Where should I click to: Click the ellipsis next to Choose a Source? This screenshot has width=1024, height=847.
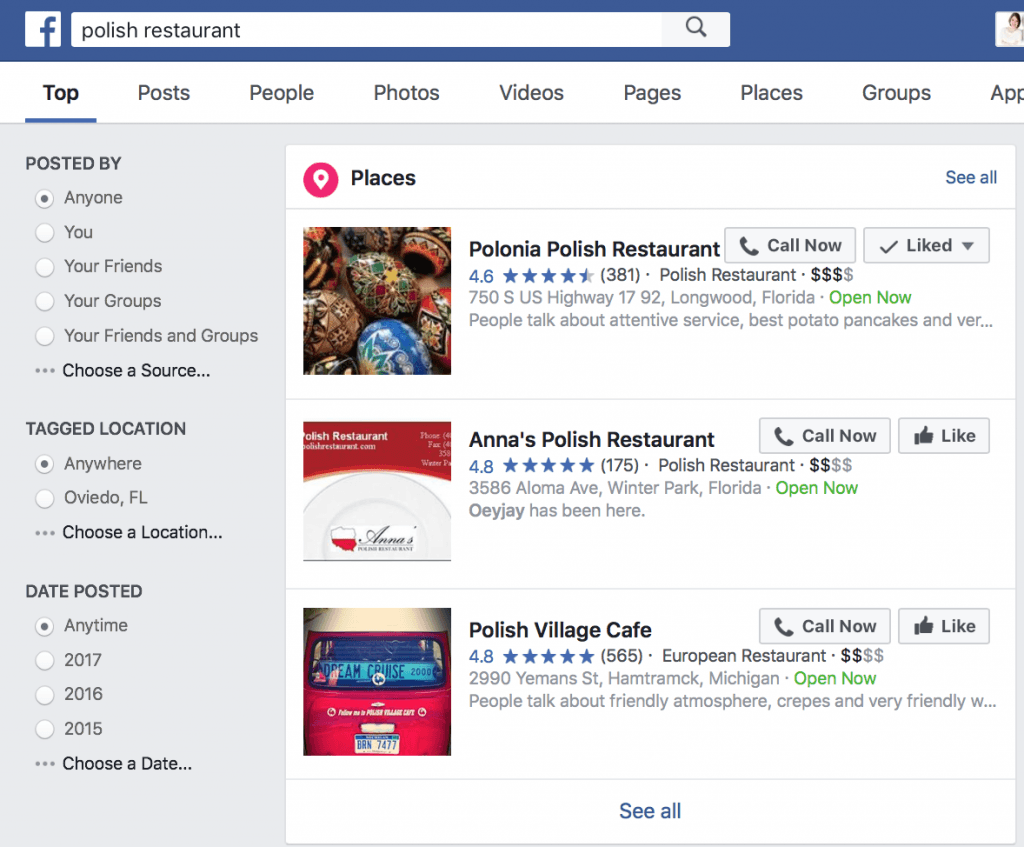(x=44, y=371)
